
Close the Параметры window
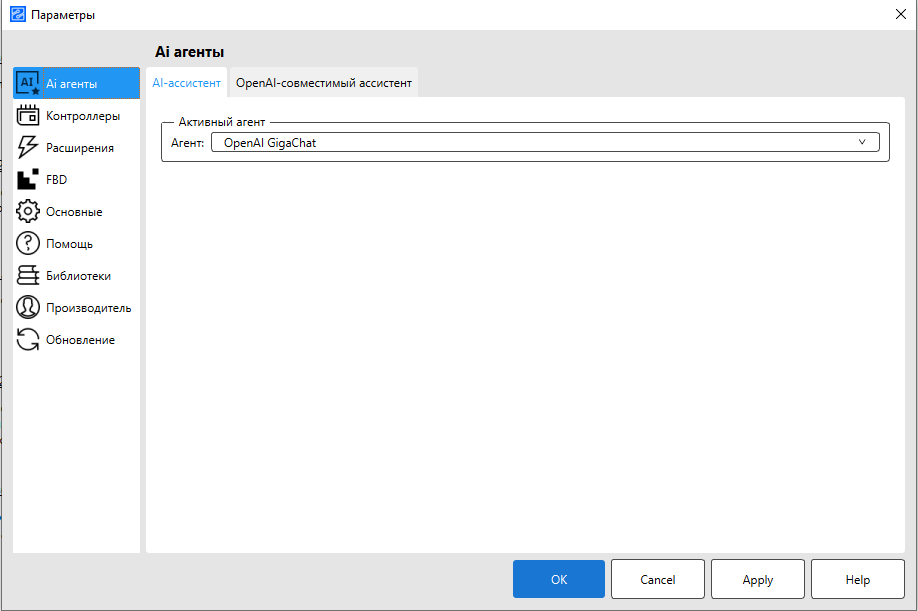[901, 14]
